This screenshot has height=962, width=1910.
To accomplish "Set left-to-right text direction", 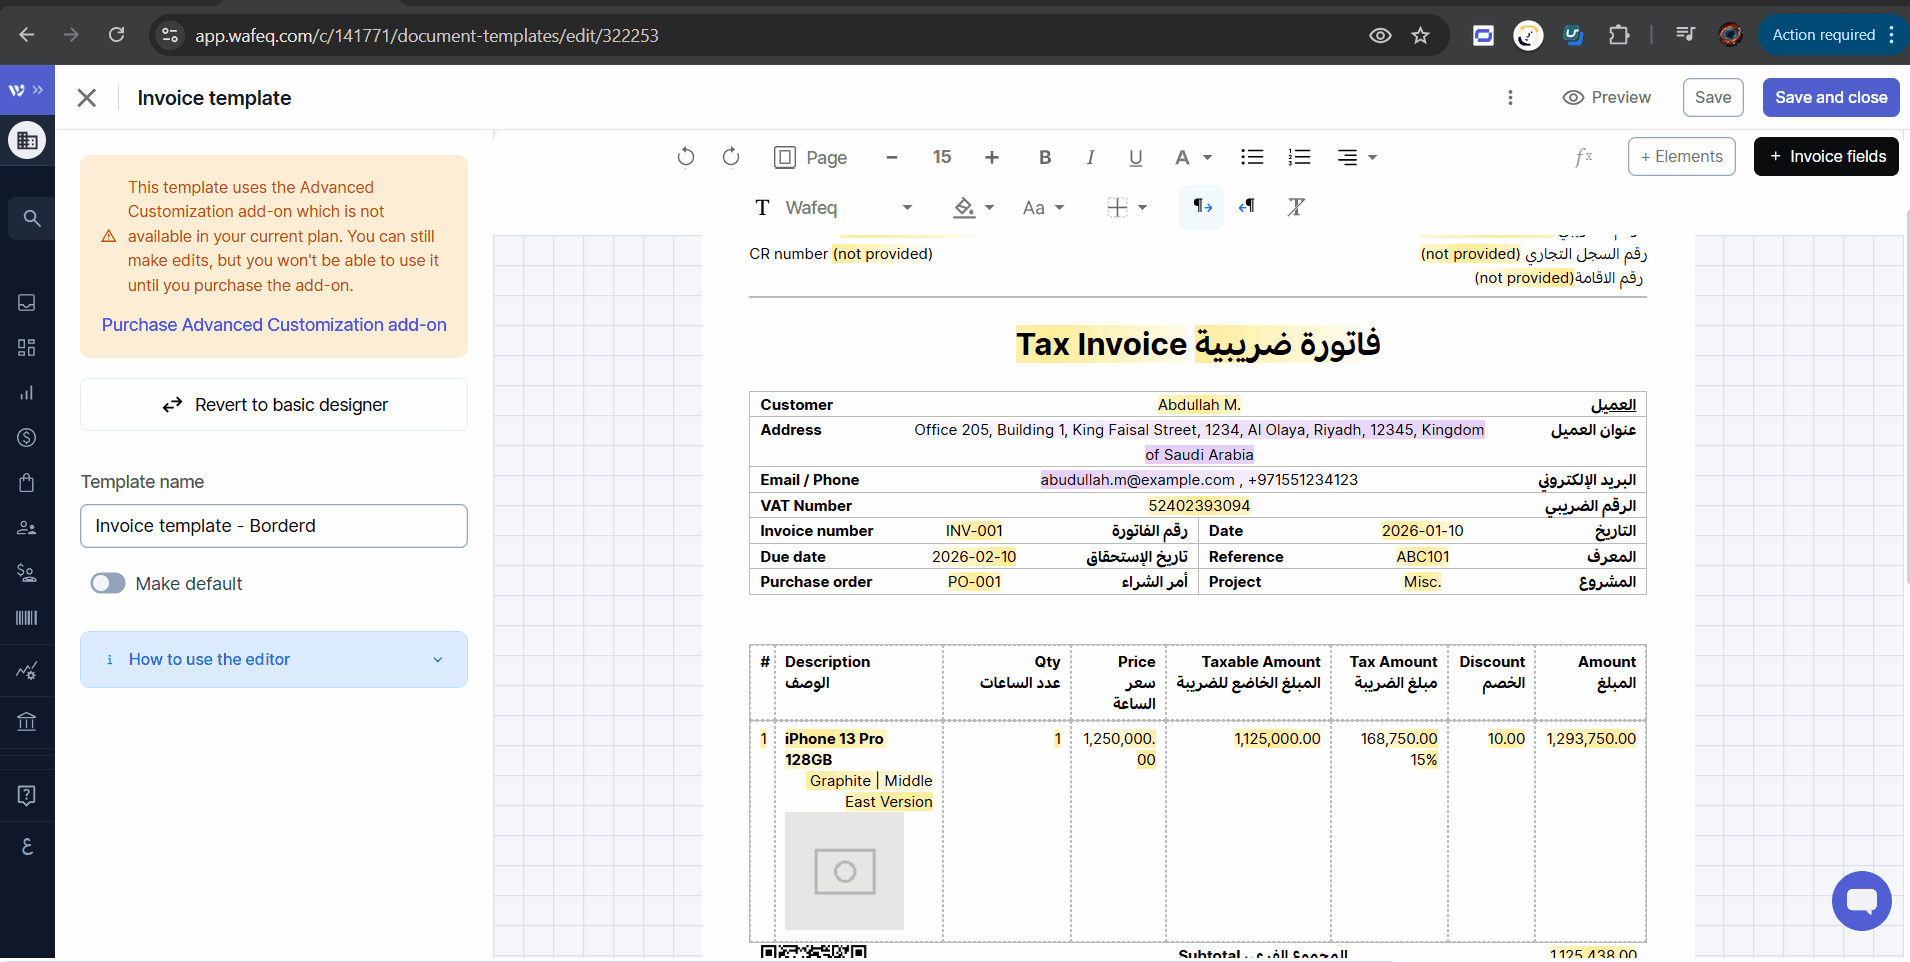I will pos(1202,207).
